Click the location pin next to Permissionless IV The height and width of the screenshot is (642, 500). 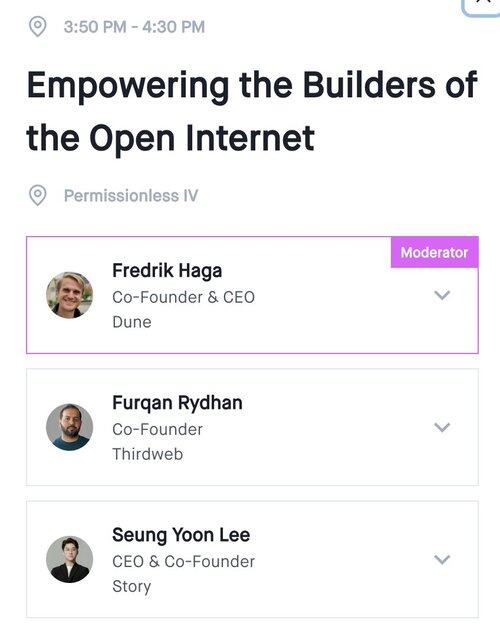38,195
